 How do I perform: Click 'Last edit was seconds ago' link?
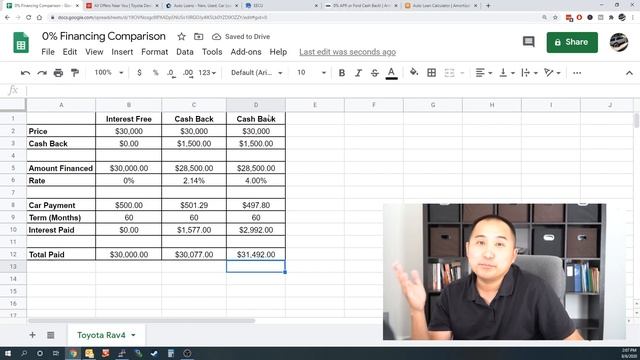click(347, 52)
